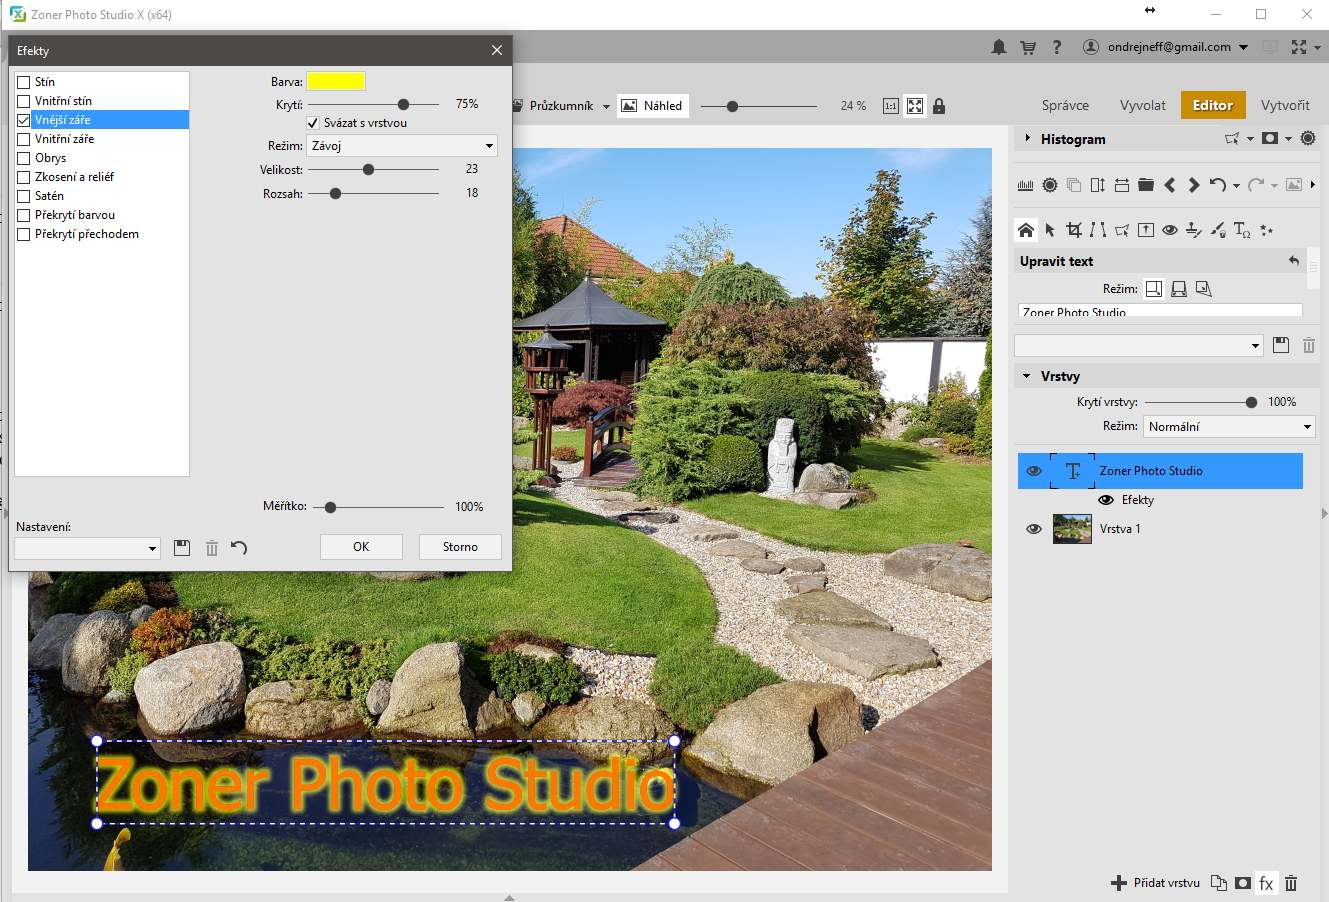
Task: Select the effects stars tool
Action: click(1266, 230)
